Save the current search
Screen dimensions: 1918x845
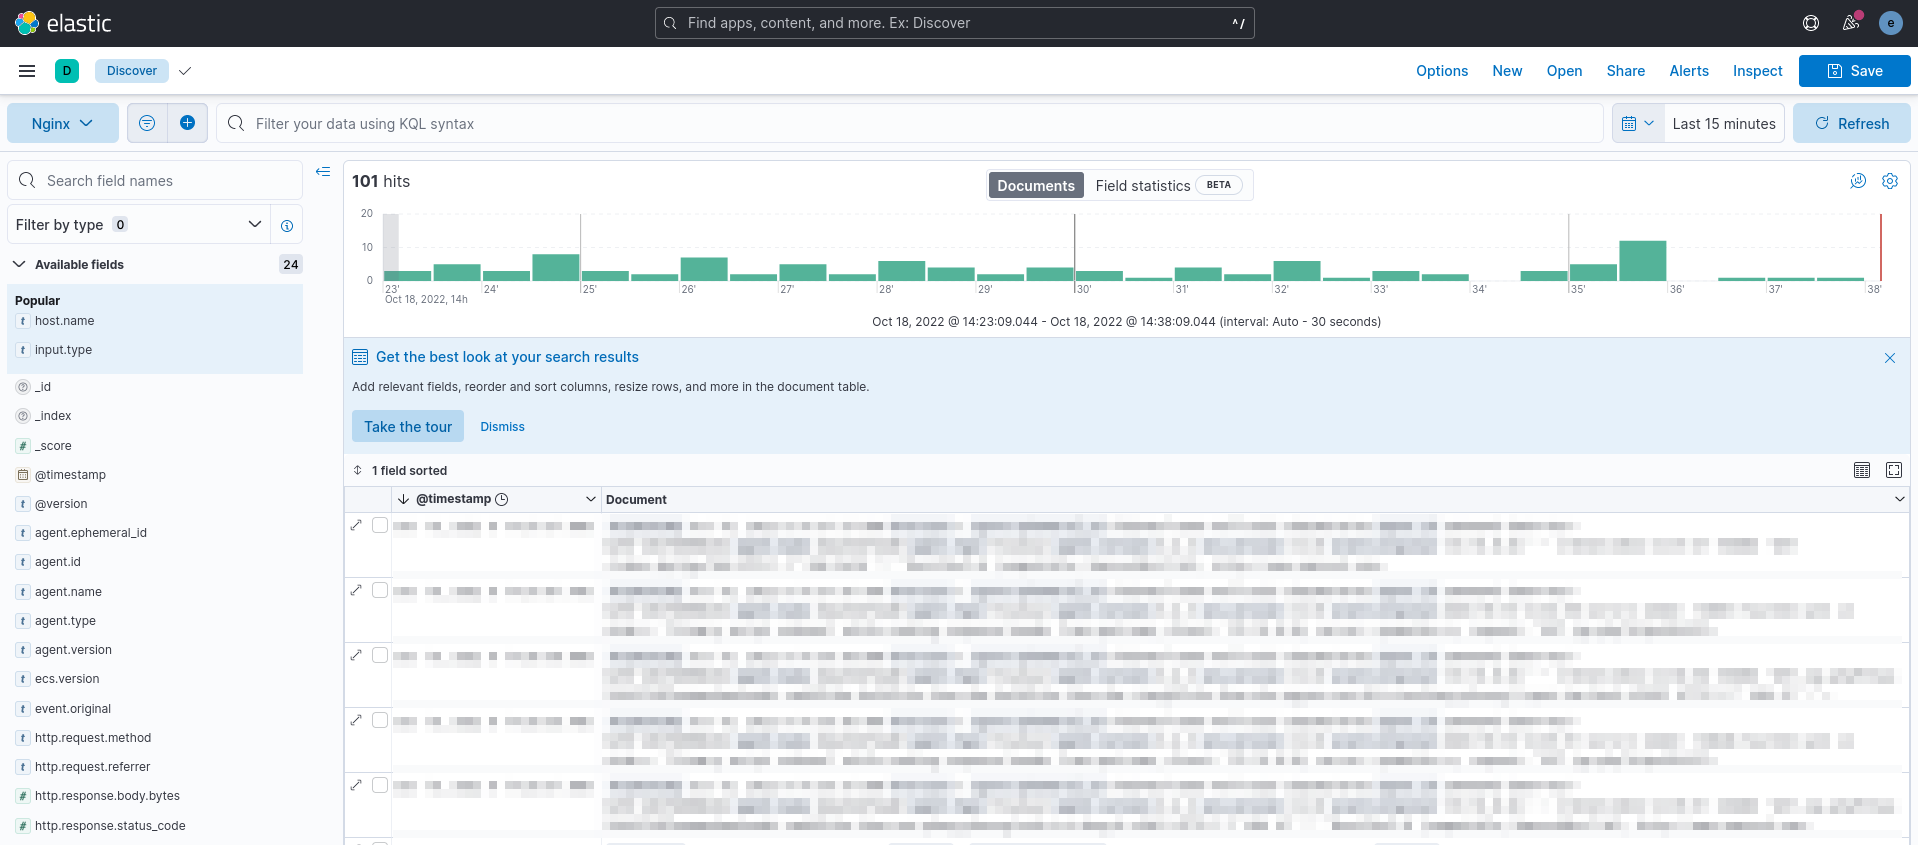1854,71
